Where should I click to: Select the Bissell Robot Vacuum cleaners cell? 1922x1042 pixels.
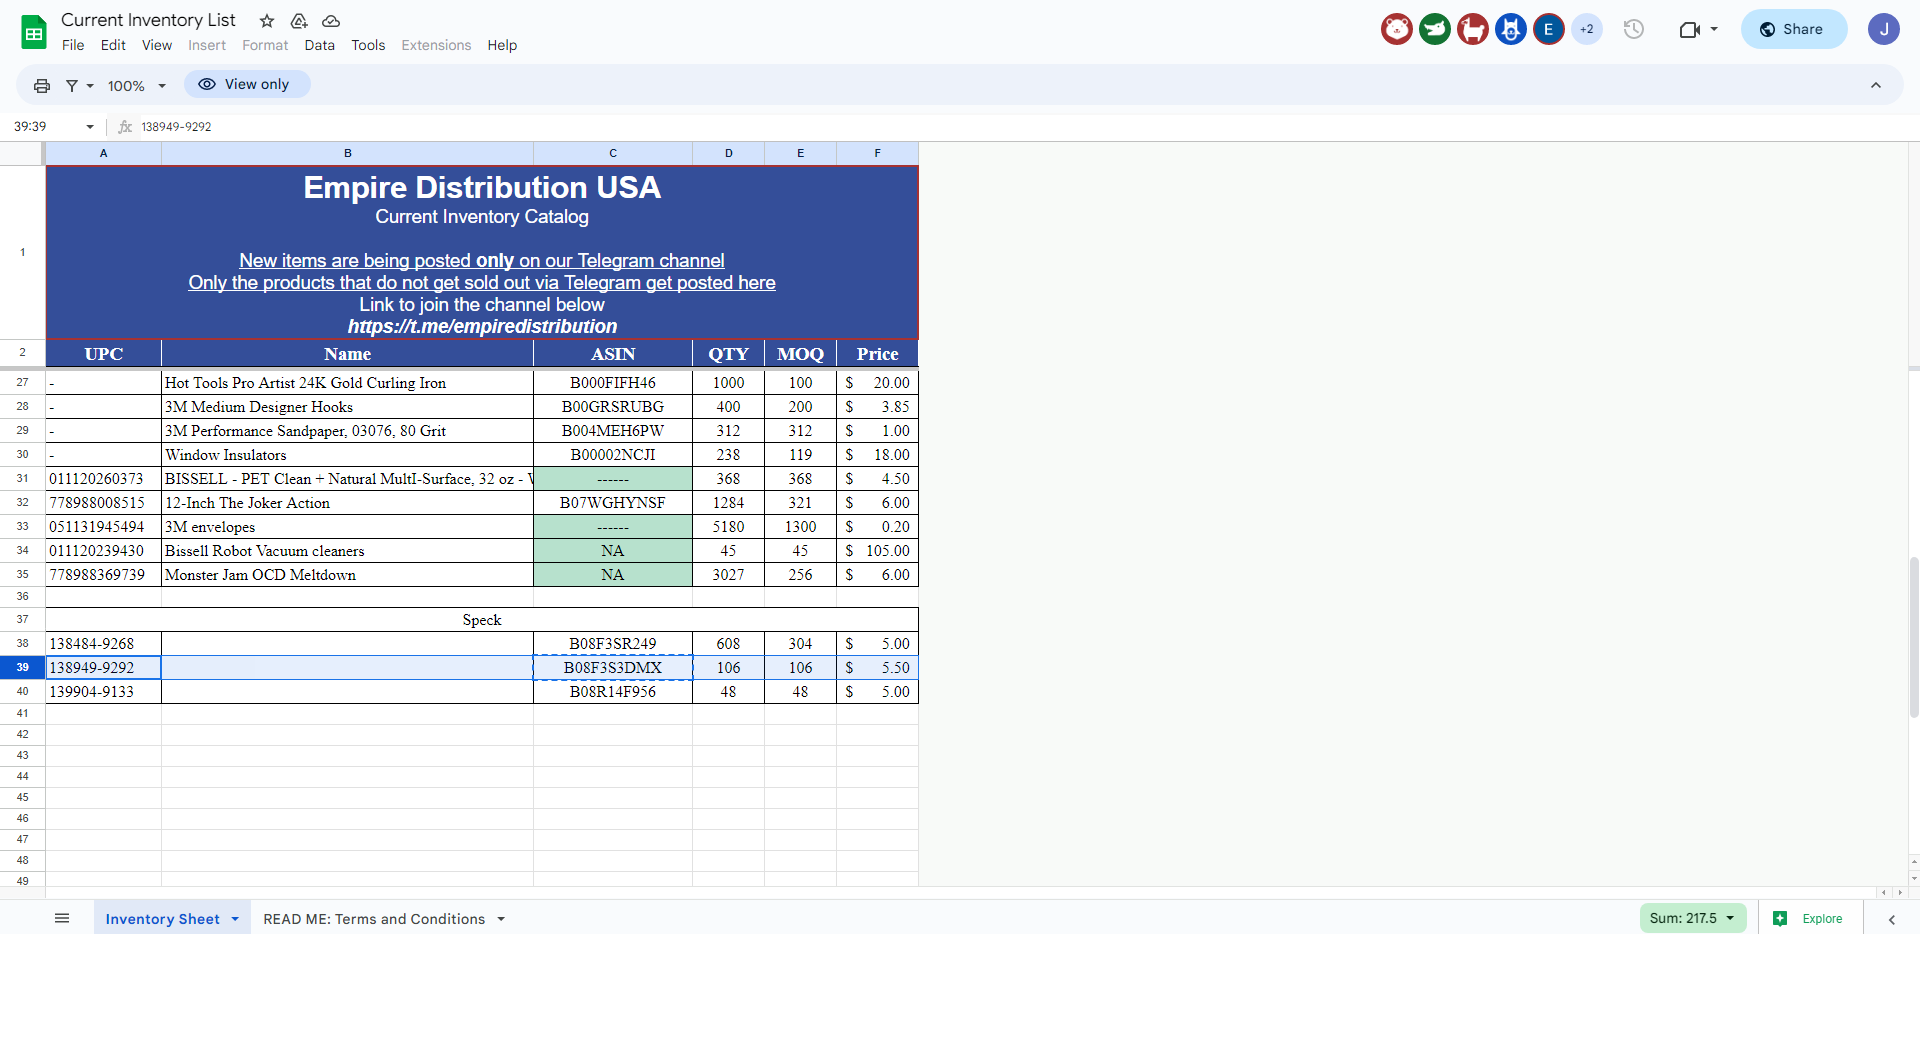347,551
